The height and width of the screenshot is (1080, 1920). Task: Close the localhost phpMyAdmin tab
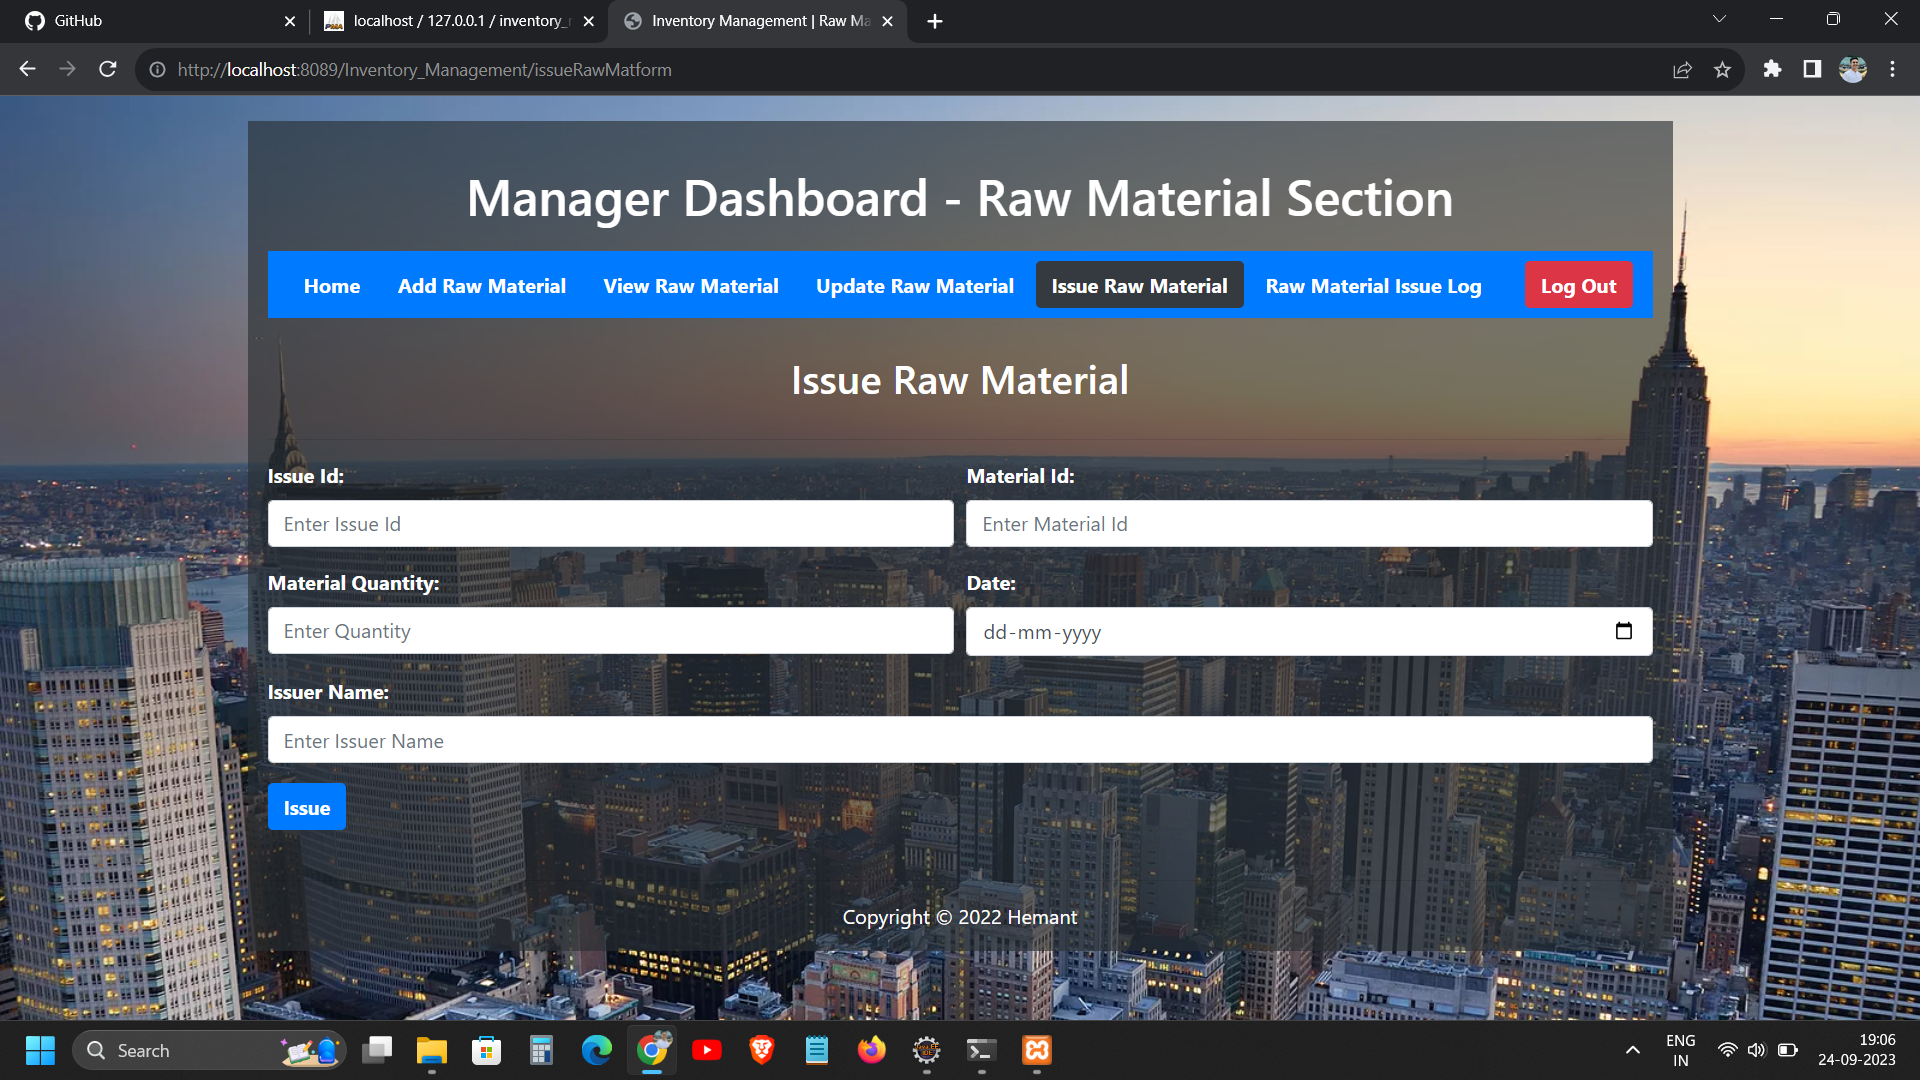[589, 21]
